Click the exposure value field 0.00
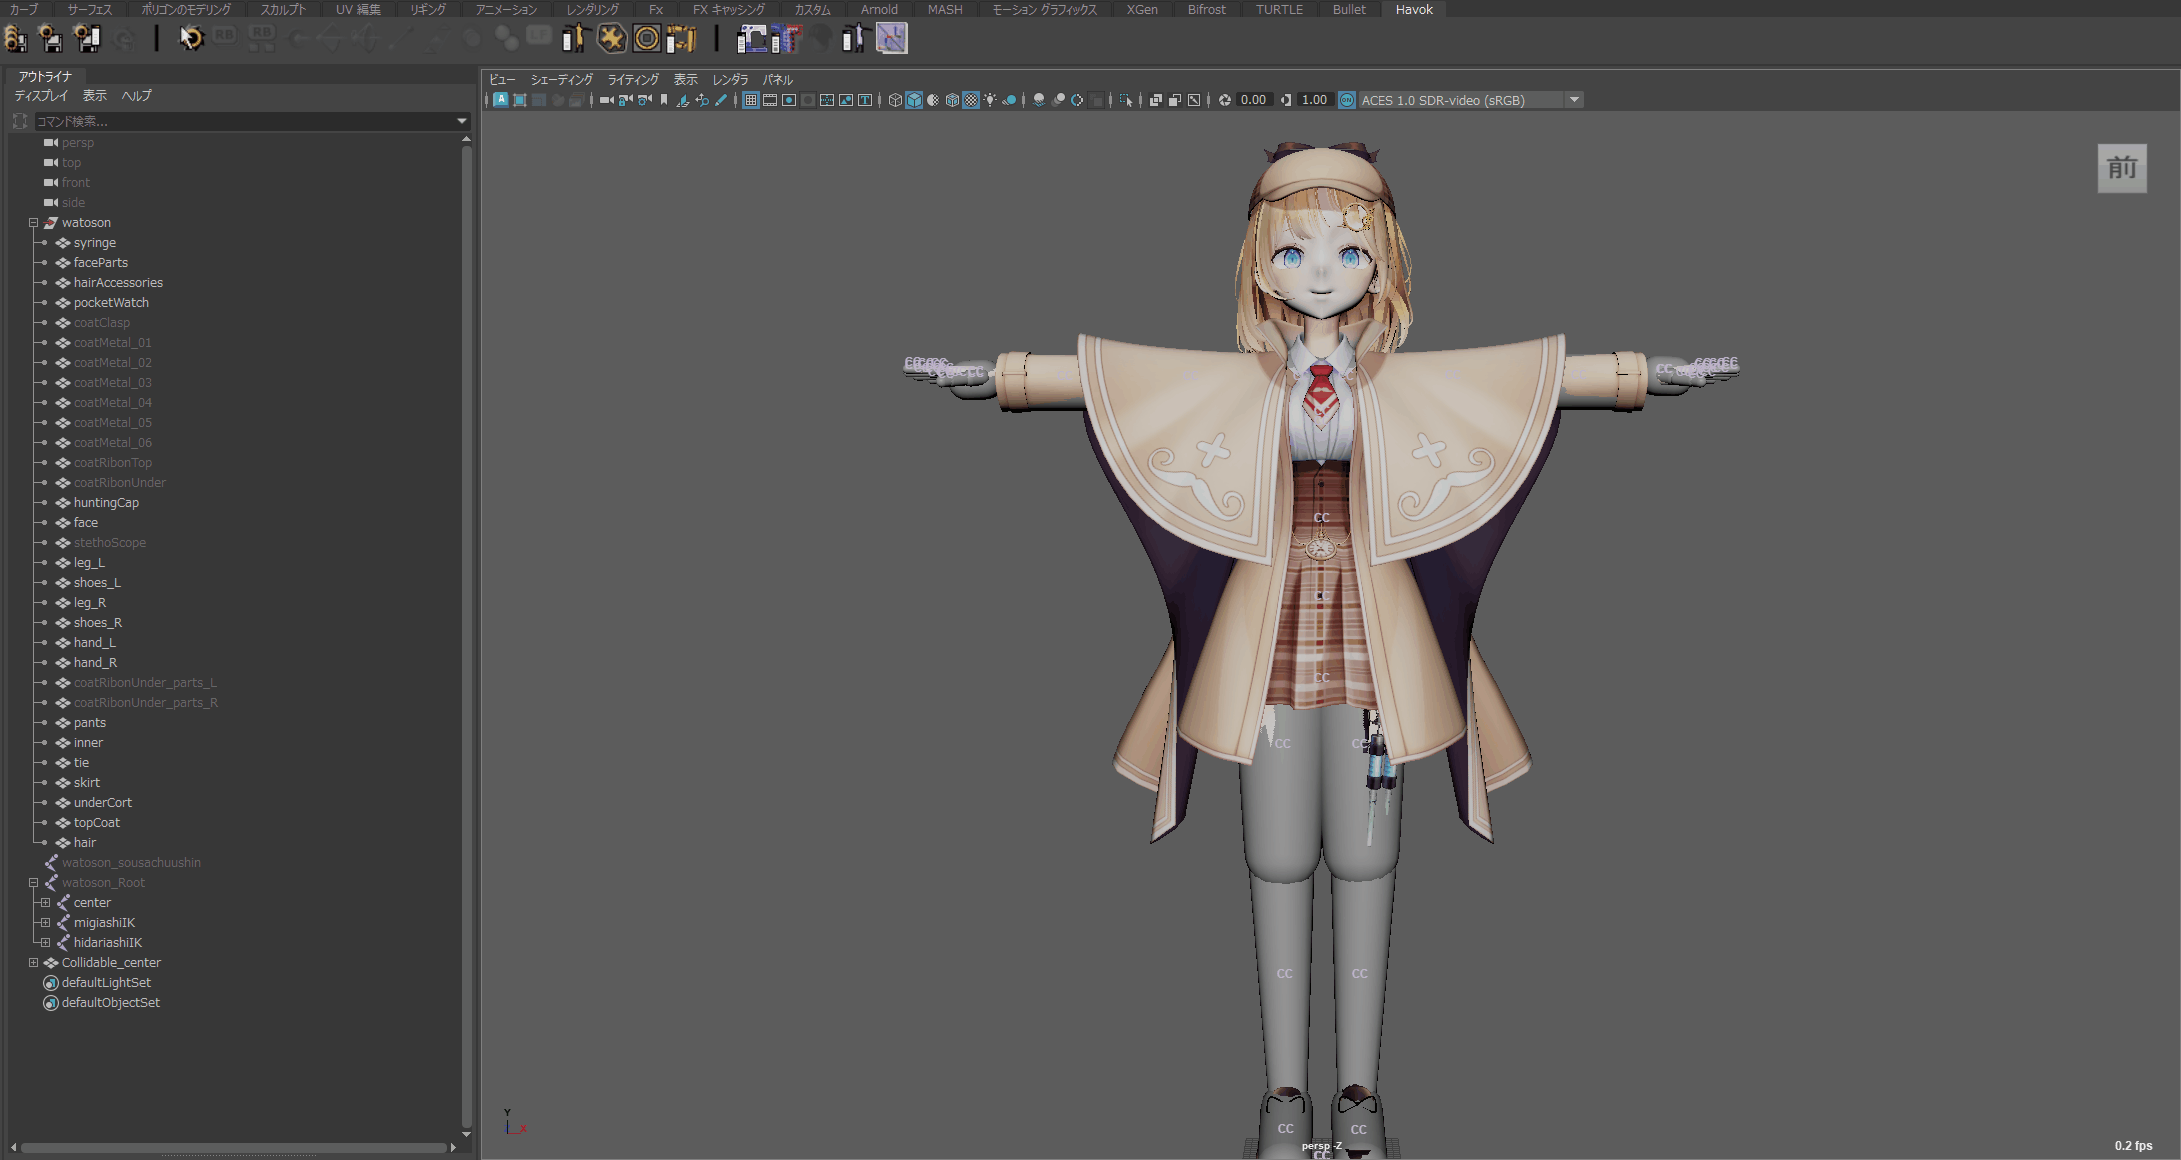The height and width of the screenshot is (1160, 2181). click(1253, 100)
